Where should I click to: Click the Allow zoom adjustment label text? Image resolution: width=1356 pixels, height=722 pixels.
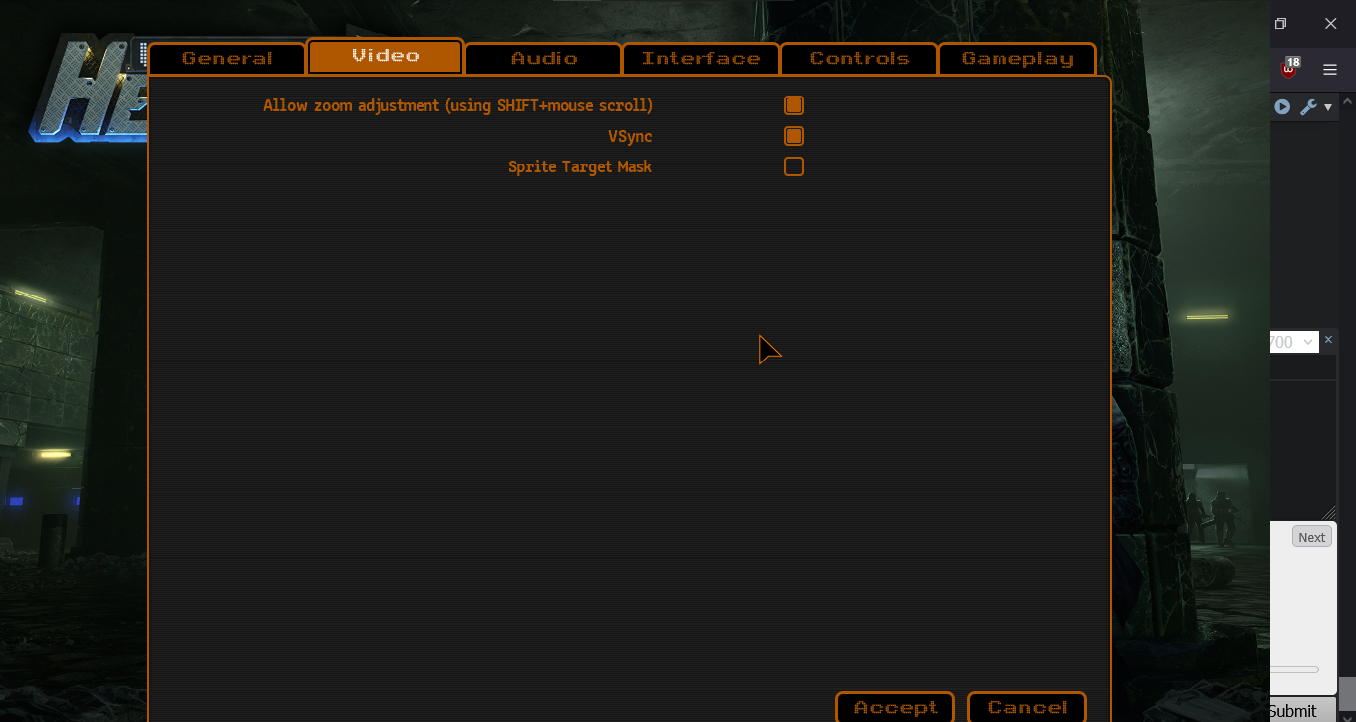tap(458, 105)
